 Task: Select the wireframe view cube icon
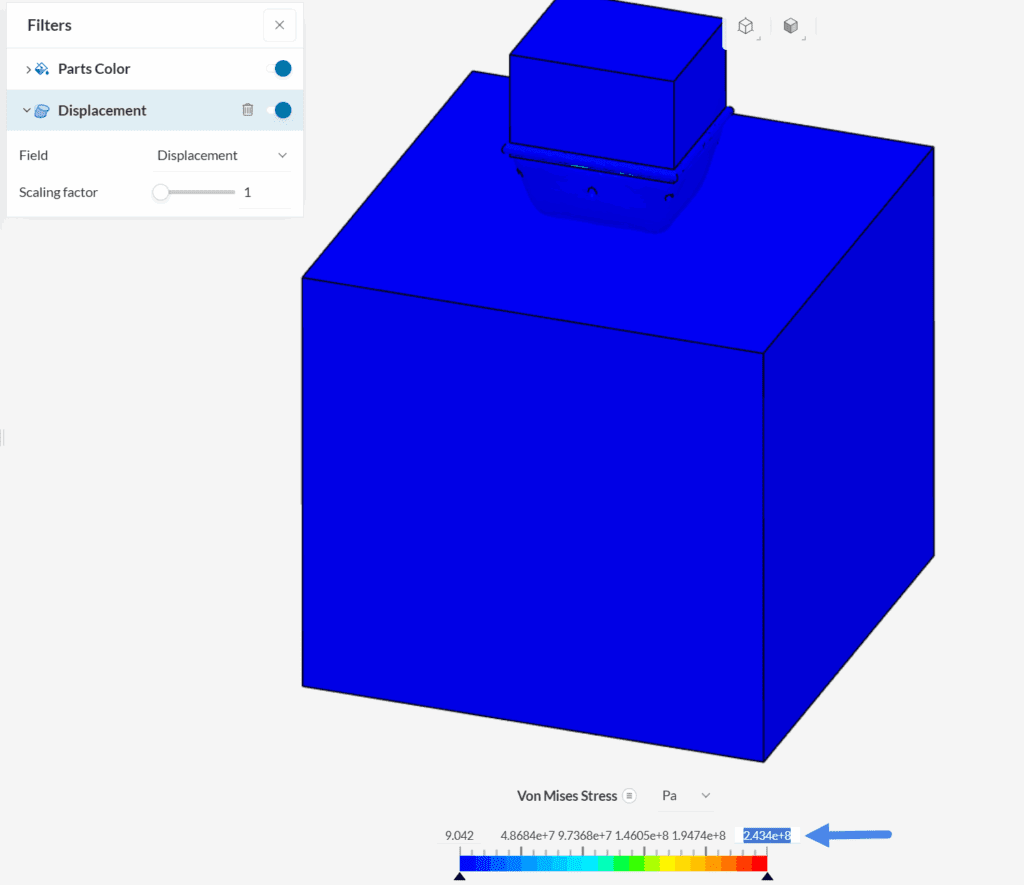coord(745,25)
